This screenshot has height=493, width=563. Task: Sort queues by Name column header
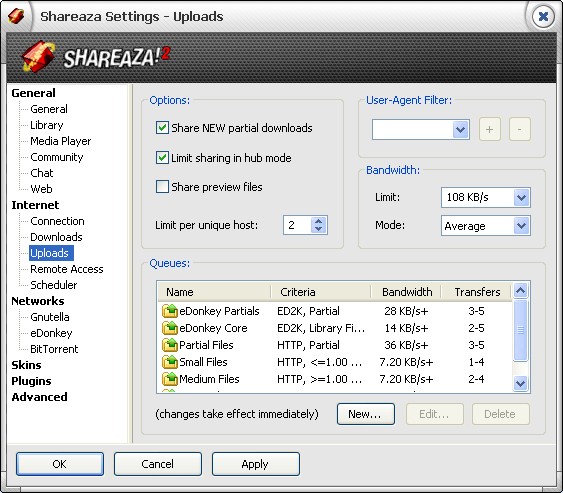[x=214, y=292]
